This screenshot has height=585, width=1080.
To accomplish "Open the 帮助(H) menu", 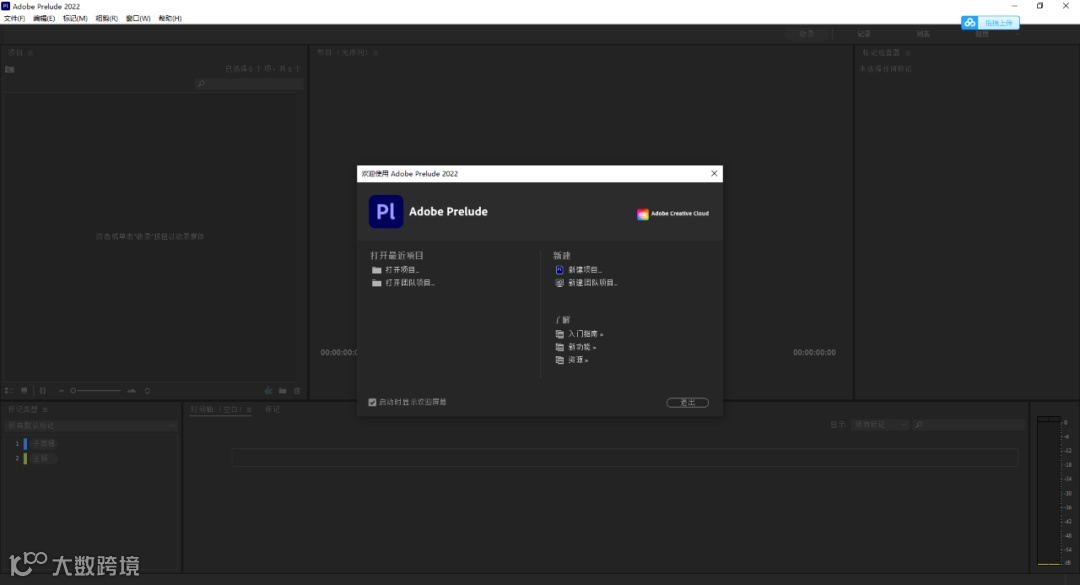I will 170,19.
